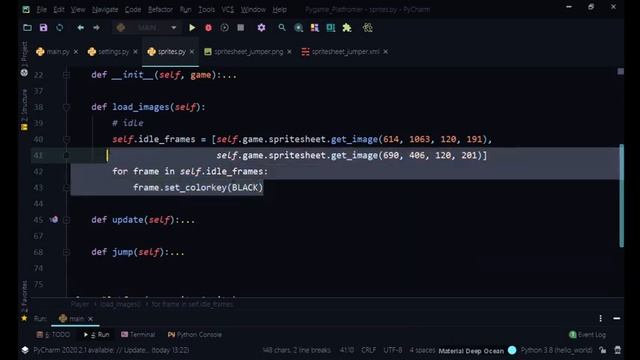Click the lock icon in status bar
This screenshot has height=360, width=640.
pos(602,350)
